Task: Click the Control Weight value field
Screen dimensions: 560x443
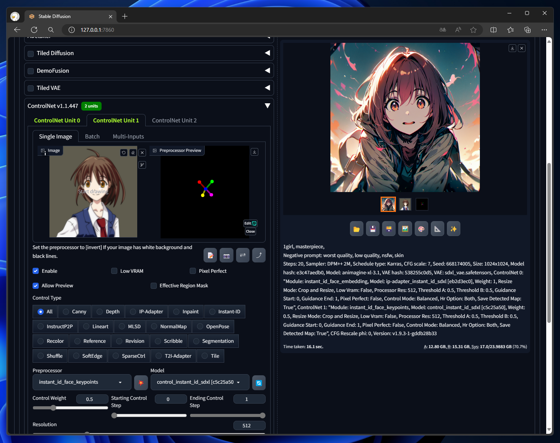Action: pyautogui.click(x=92, y=399)
